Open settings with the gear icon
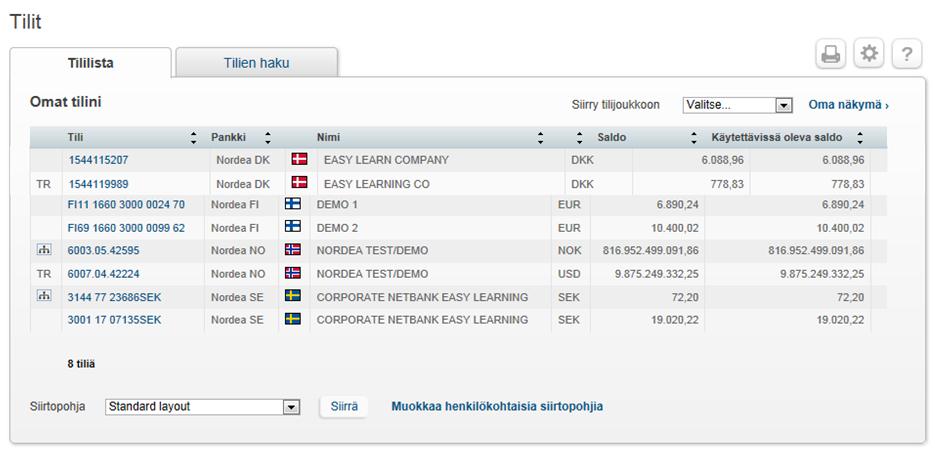The width and height of the screenshot is (935, 454). click(x=869, y=54)
